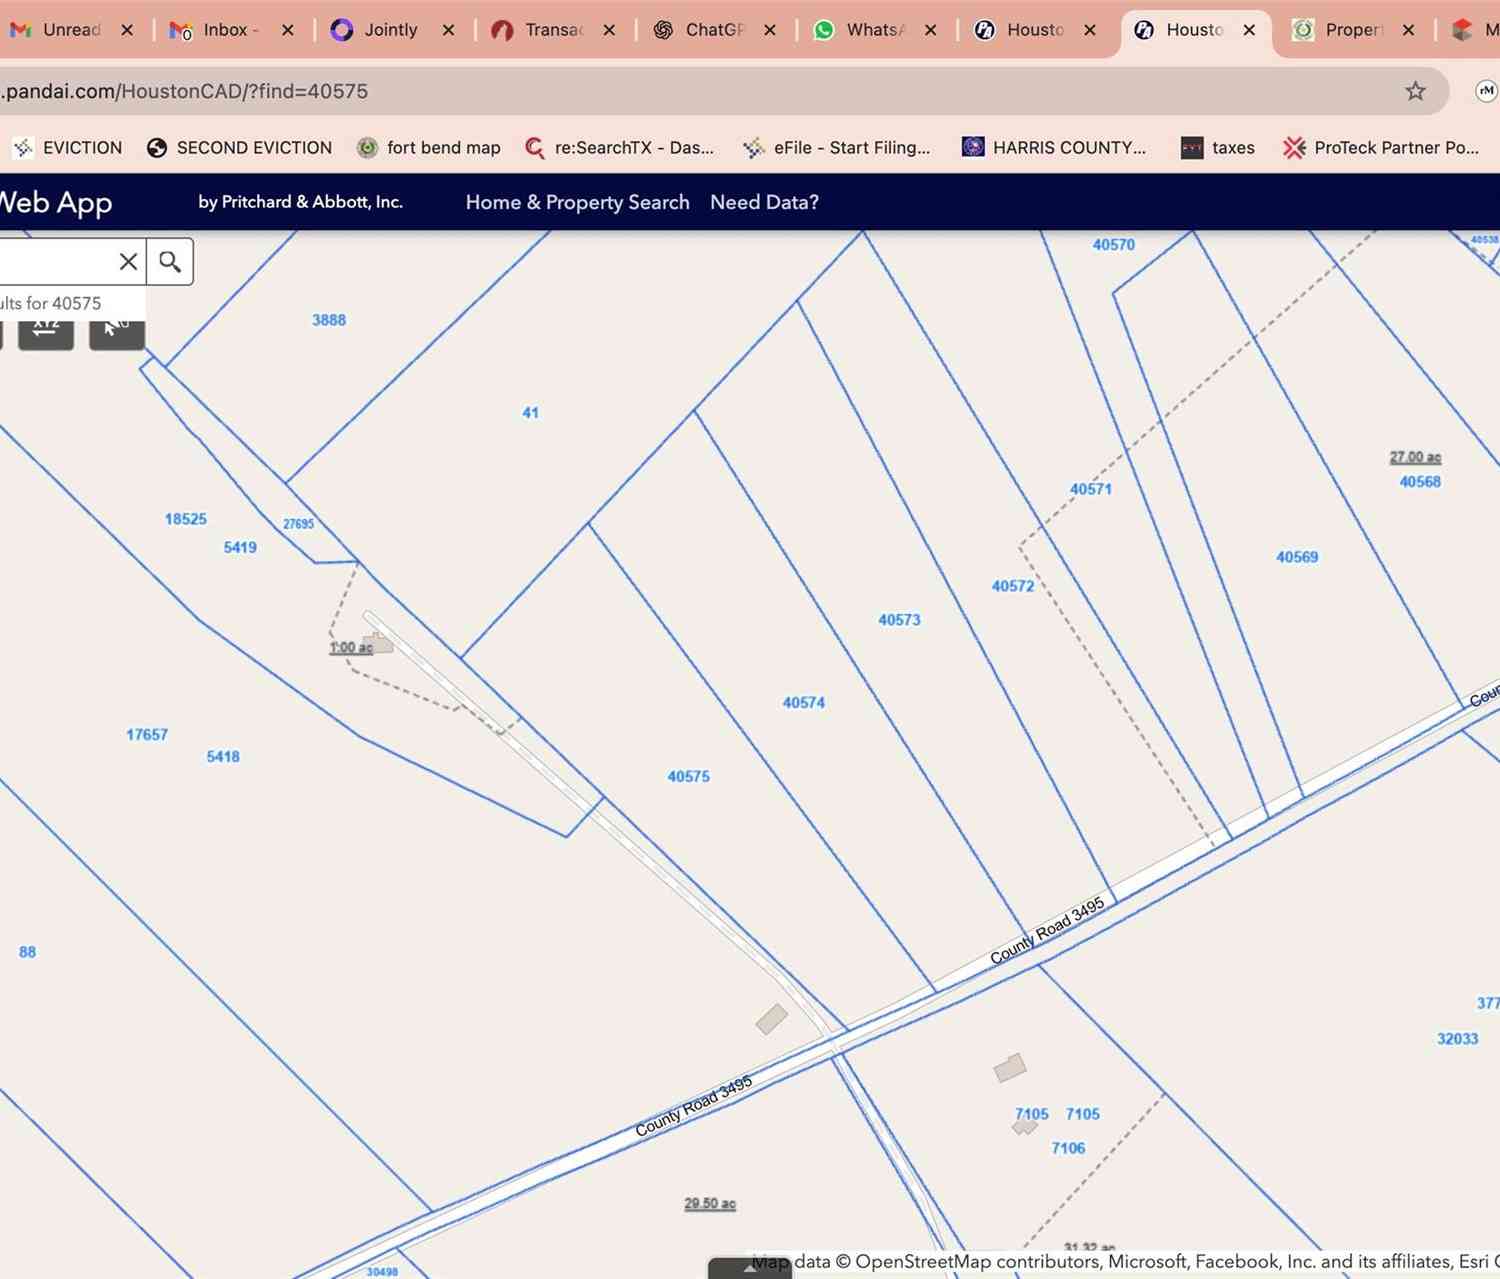Open the eFile - Start Filing bookmark
Screen dimensions: 1500x1279
(837, 148)
